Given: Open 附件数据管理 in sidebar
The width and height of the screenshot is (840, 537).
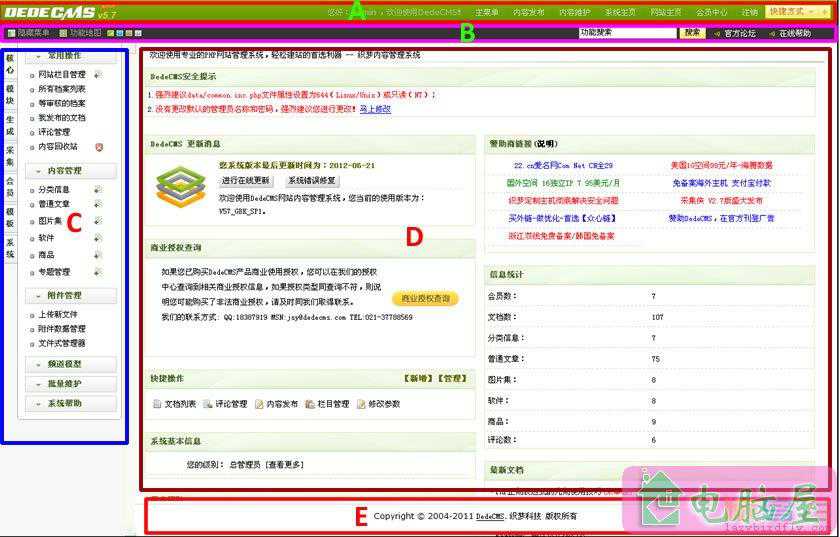Looking at the screenshot, I should coord(62,329).
